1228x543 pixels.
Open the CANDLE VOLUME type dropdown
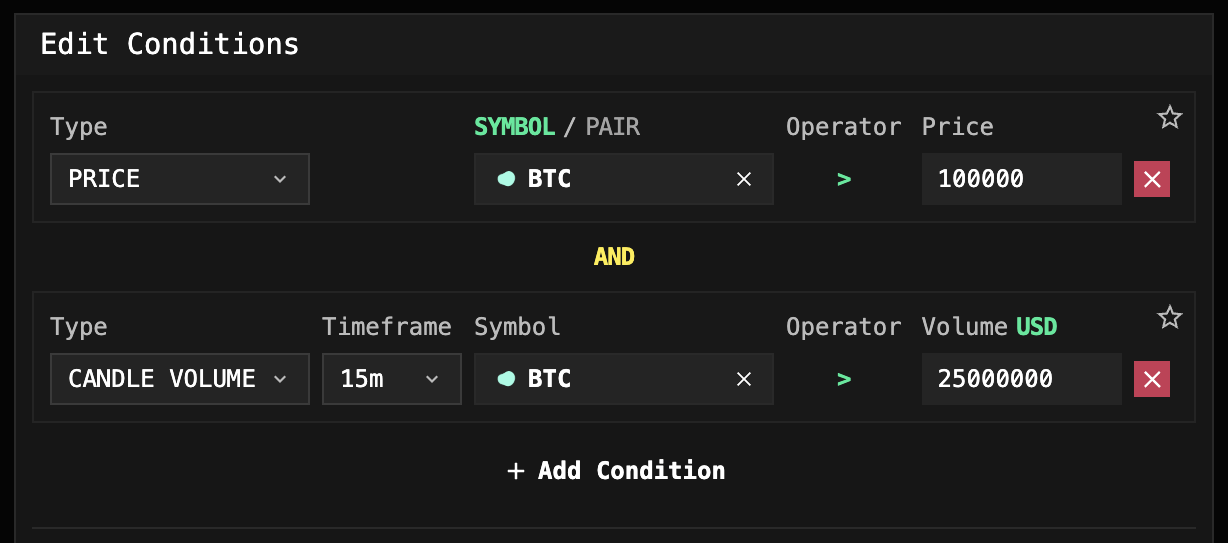(x=180, y=379)
